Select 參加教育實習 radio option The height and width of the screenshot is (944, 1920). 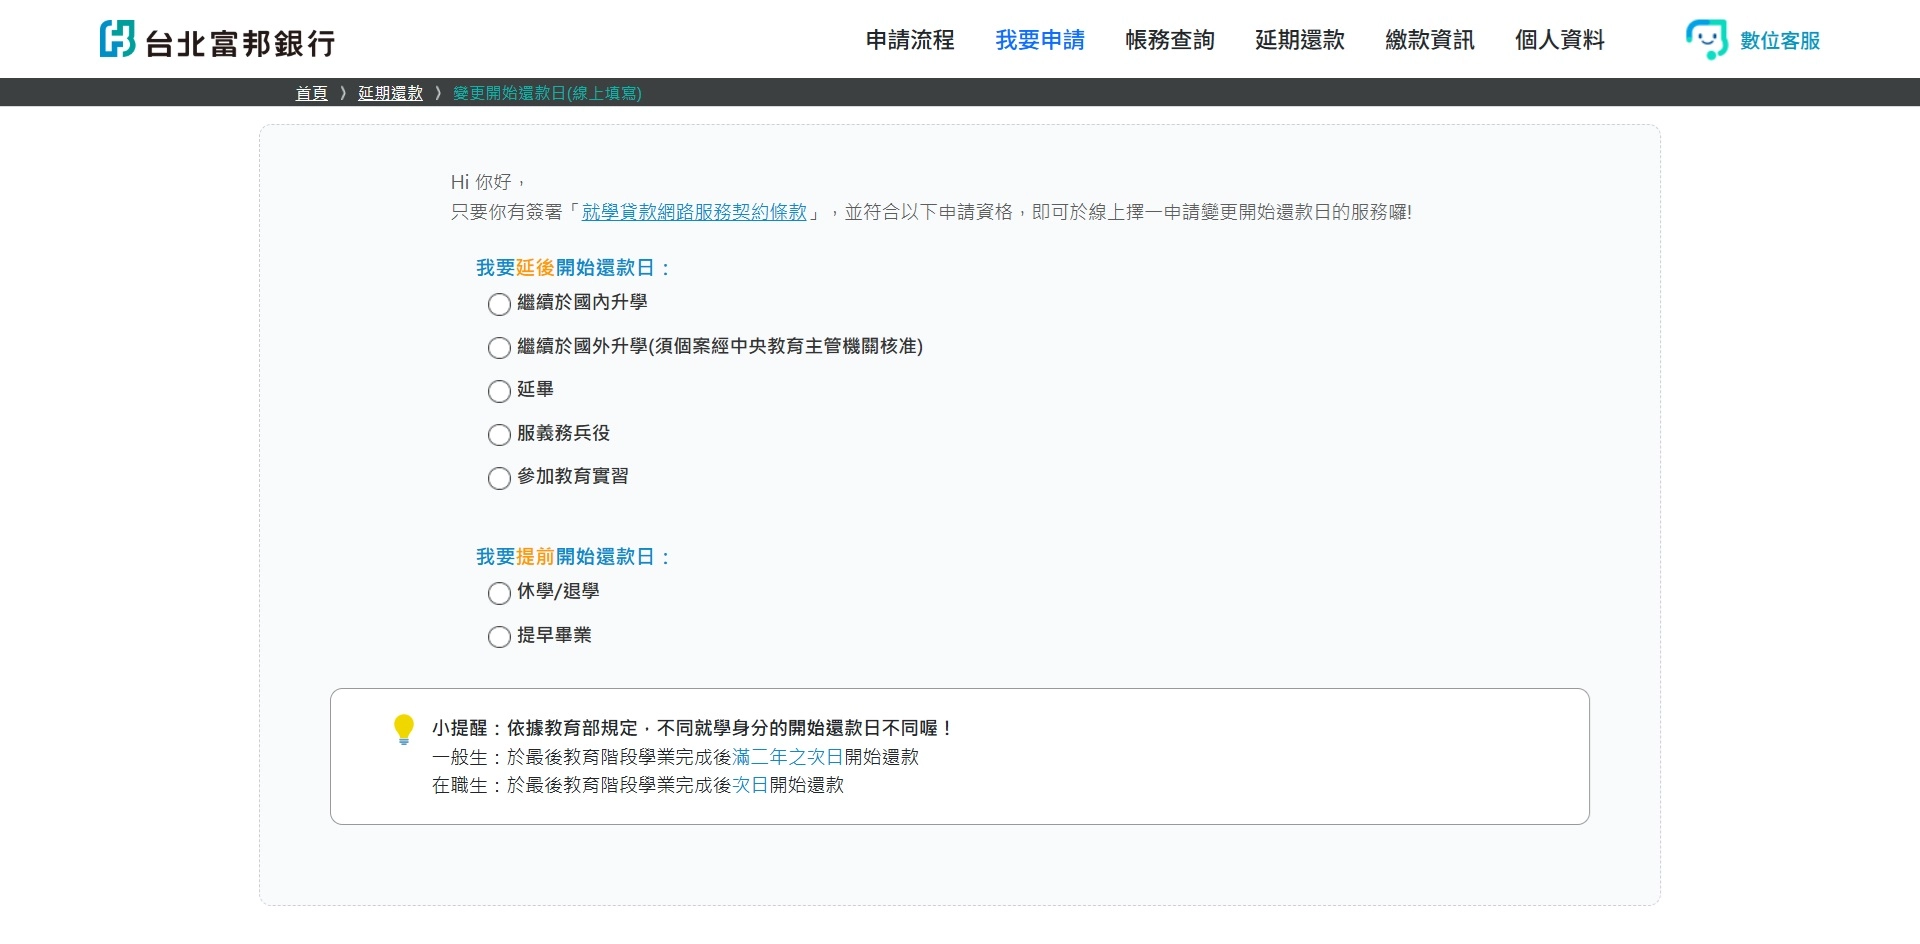(x=499, y=478)
